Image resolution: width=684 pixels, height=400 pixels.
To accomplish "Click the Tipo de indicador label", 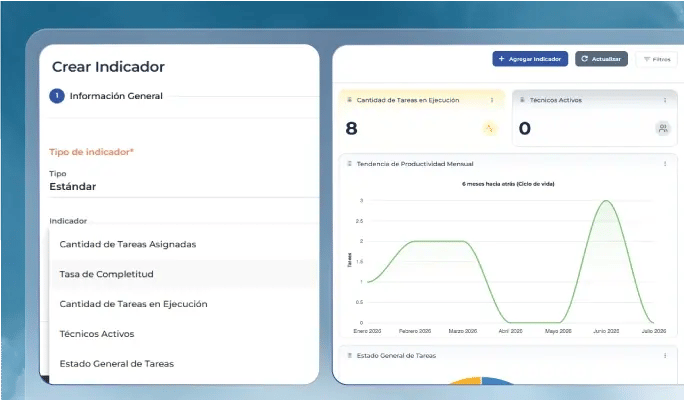I will (91, 152).
